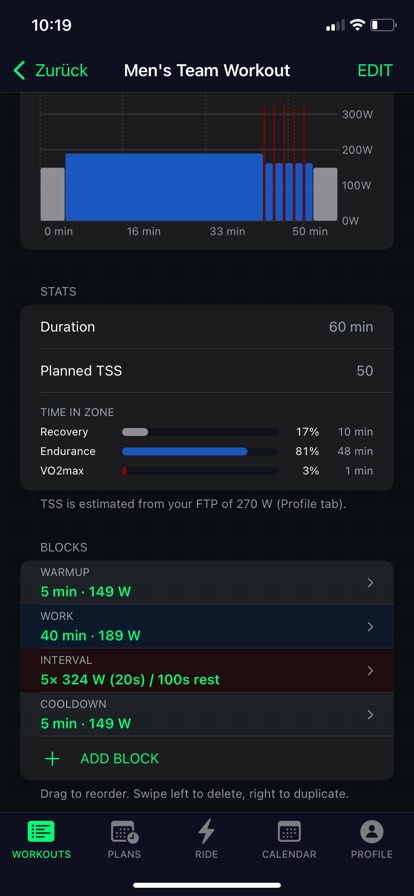Tap the back chevron icon
The width and height of the screenshot is (414, 896).
(x=19, y=71)
